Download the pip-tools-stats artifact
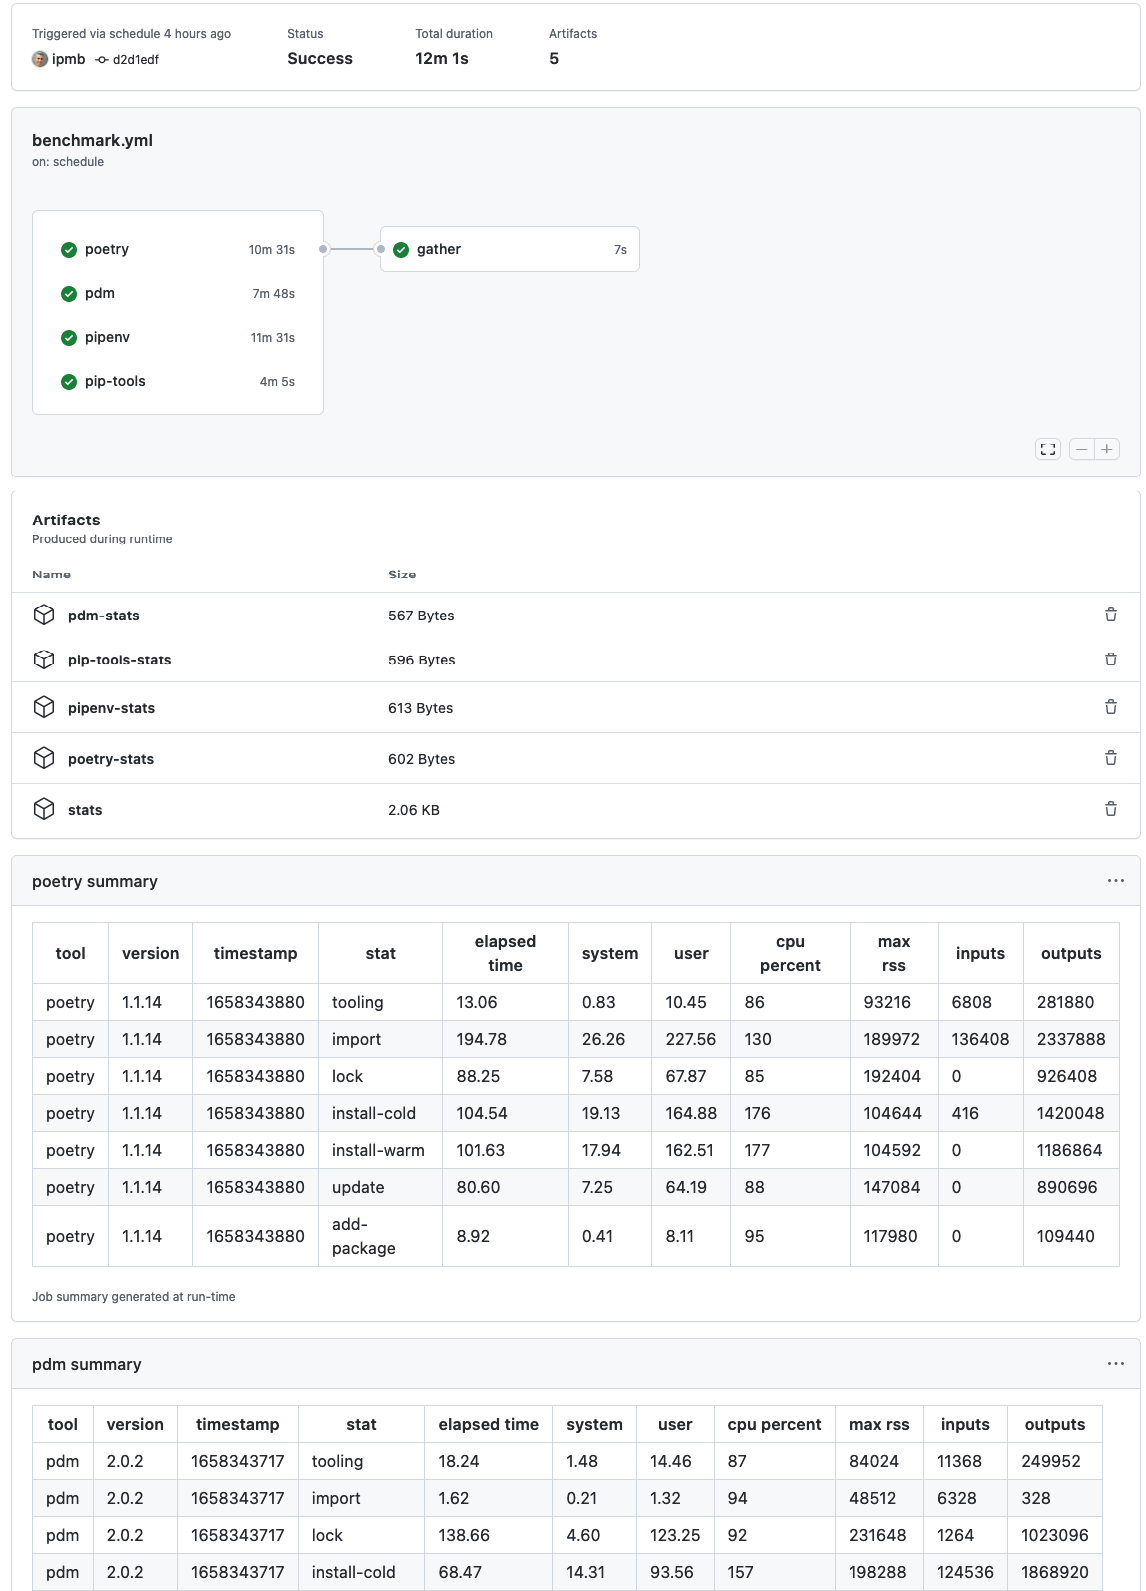Image resolution: width=1146 pixels, height=1591 pixels. point(120,660)
